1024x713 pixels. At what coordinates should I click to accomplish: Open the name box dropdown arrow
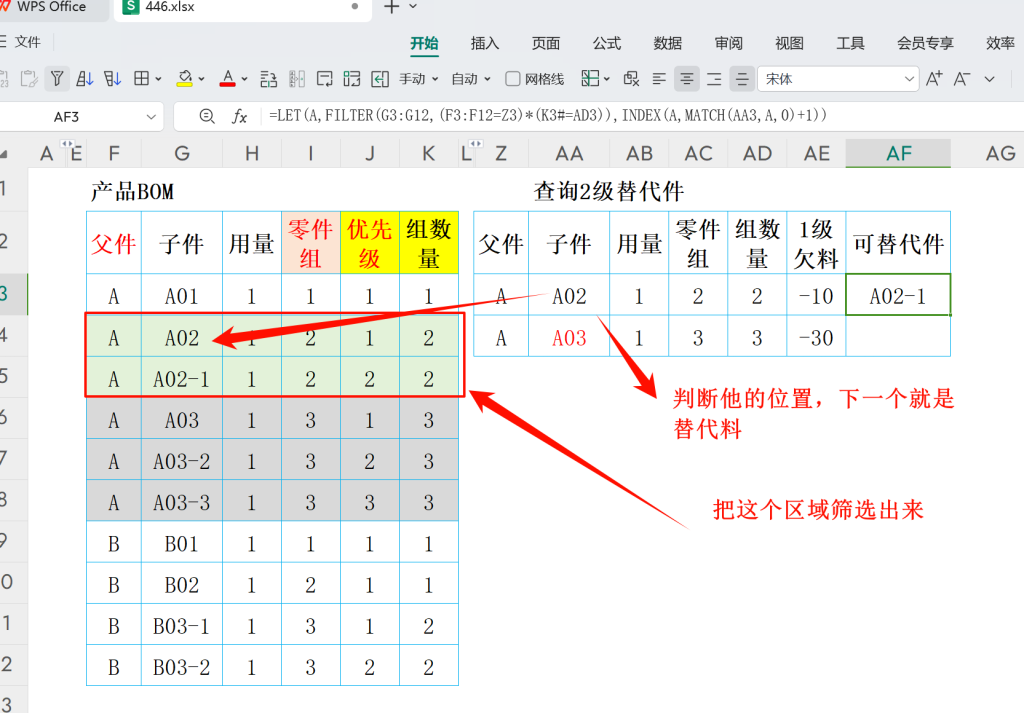click(151, 117)
